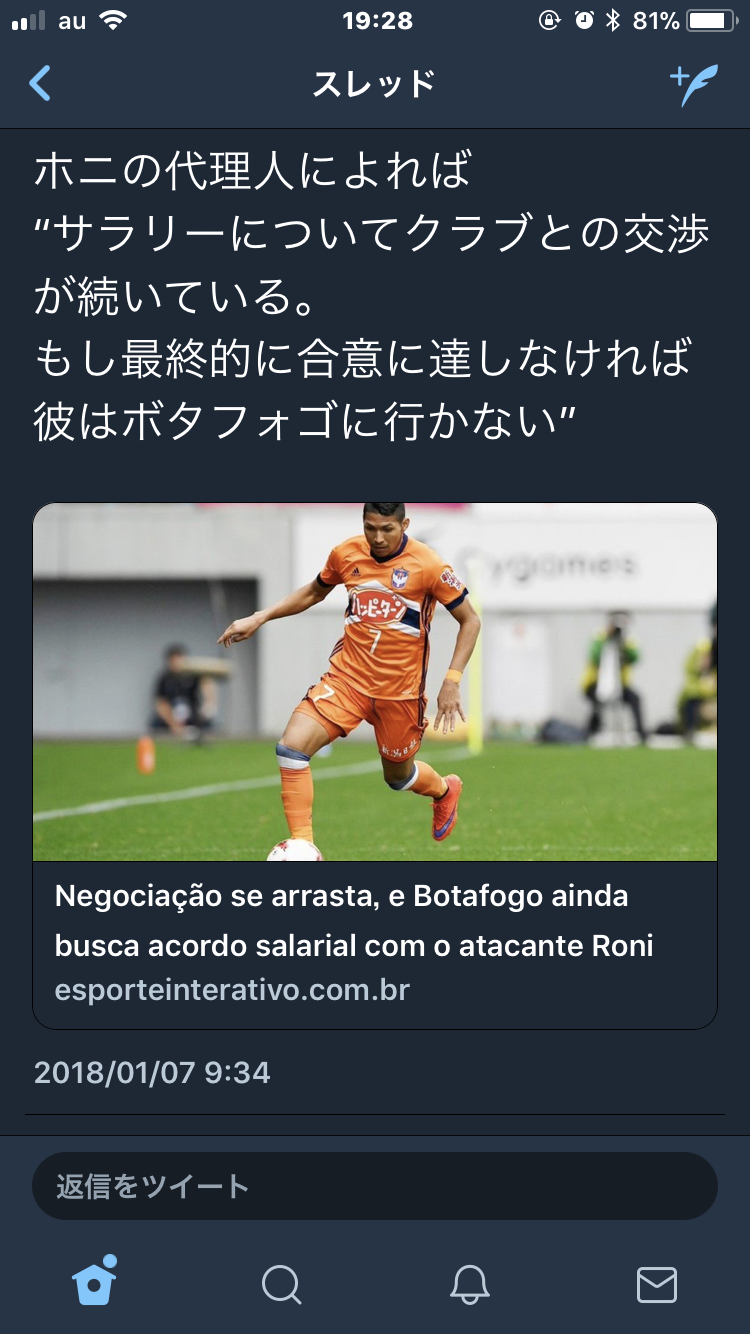Image resolution: width=750 pixels, height=1334 pixels.
Task: Tap the Wi-Fi signal icon
Action: (x=113, y=21)
